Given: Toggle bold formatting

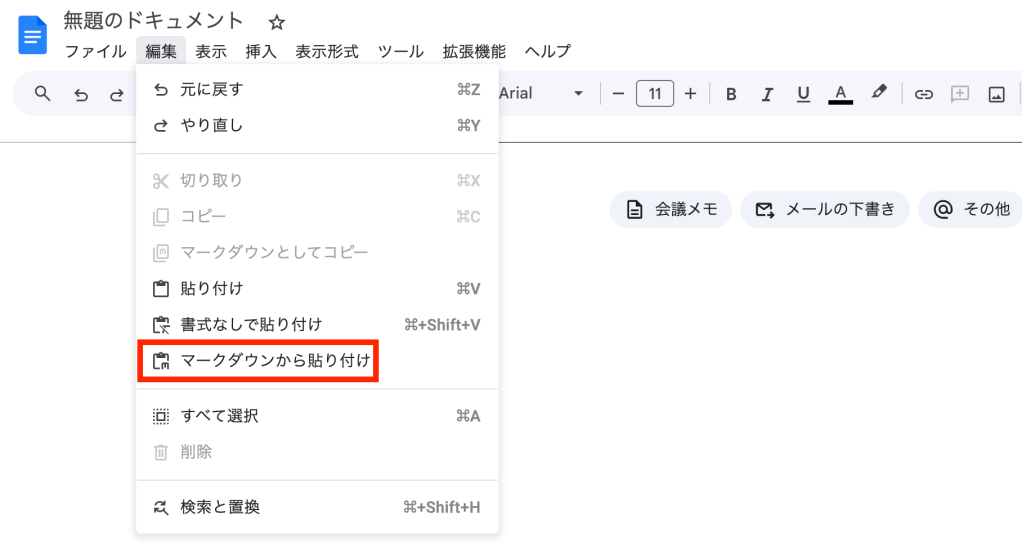Looking at the screenshot, I should pos(731,94).
